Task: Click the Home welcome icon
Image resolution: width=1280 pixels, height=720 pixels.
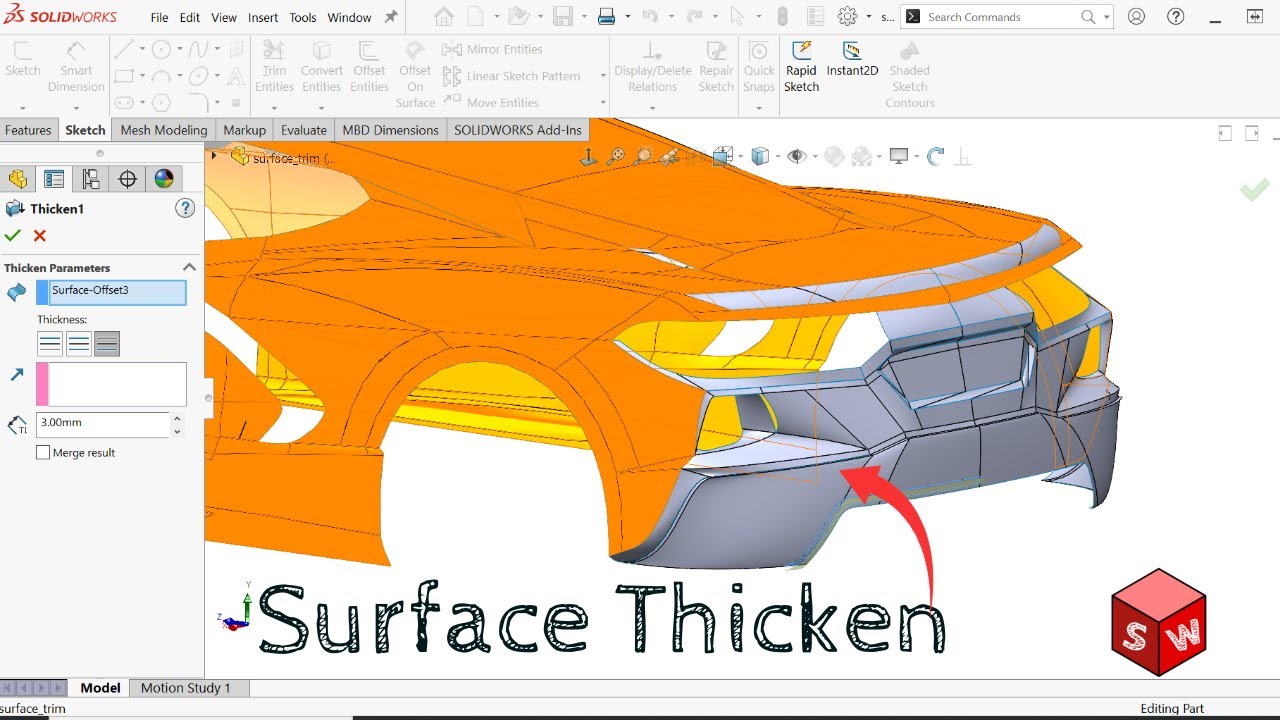Action: pyautogui.click(x=444, y=16)
